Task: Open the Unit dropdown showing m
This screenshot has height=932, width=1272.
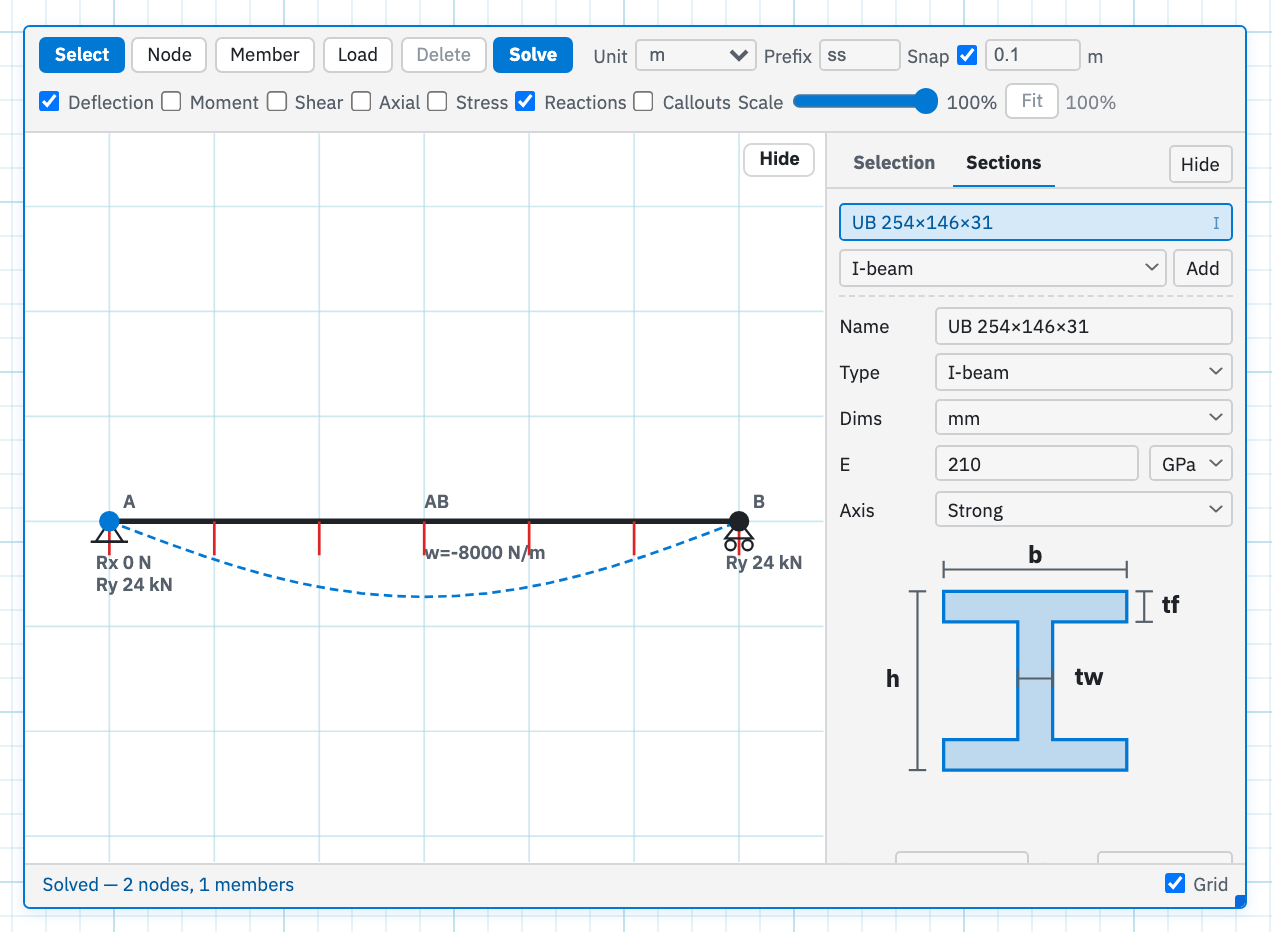Action: click(x=696, y=55)
